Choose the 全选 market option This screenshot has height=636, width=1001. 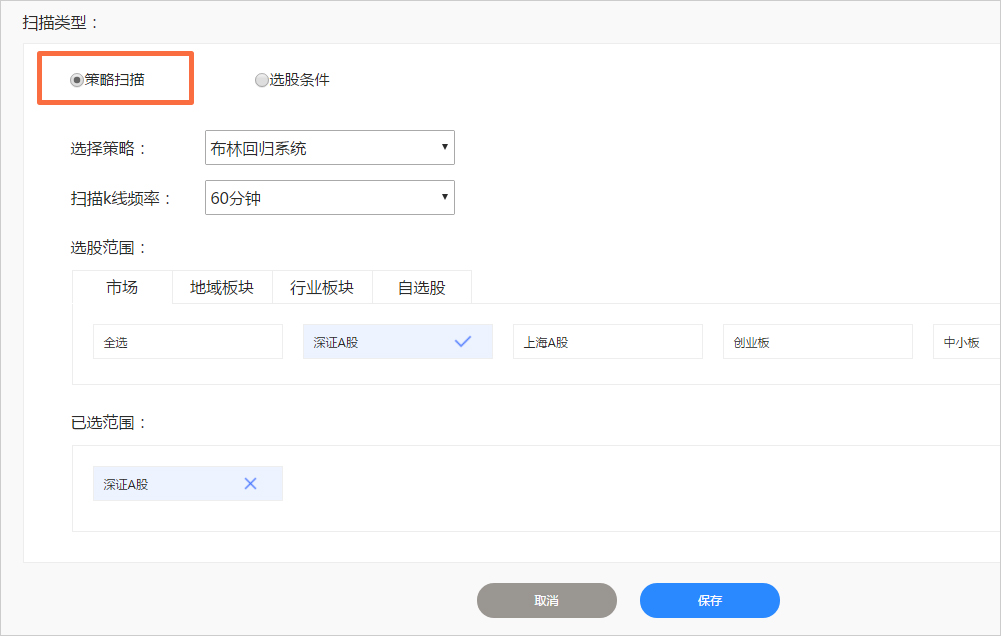coord(188,342)
